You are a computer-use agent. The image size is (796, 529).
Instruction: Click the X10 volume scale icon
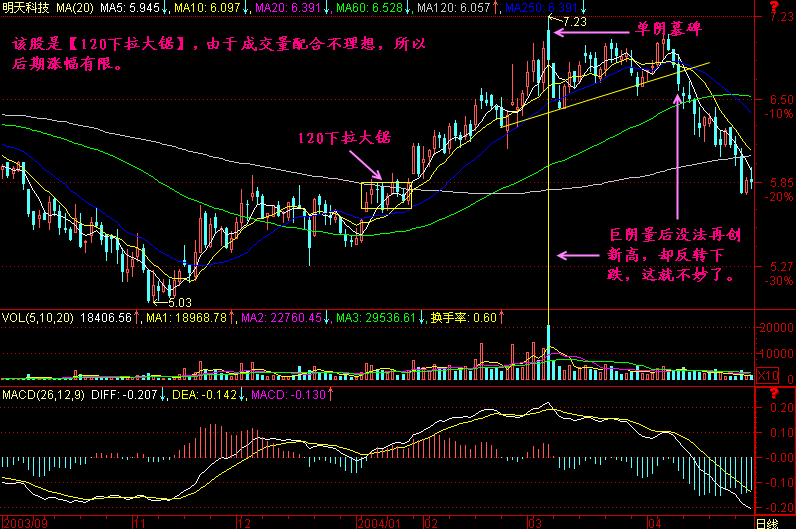click(x=765, y=375)
